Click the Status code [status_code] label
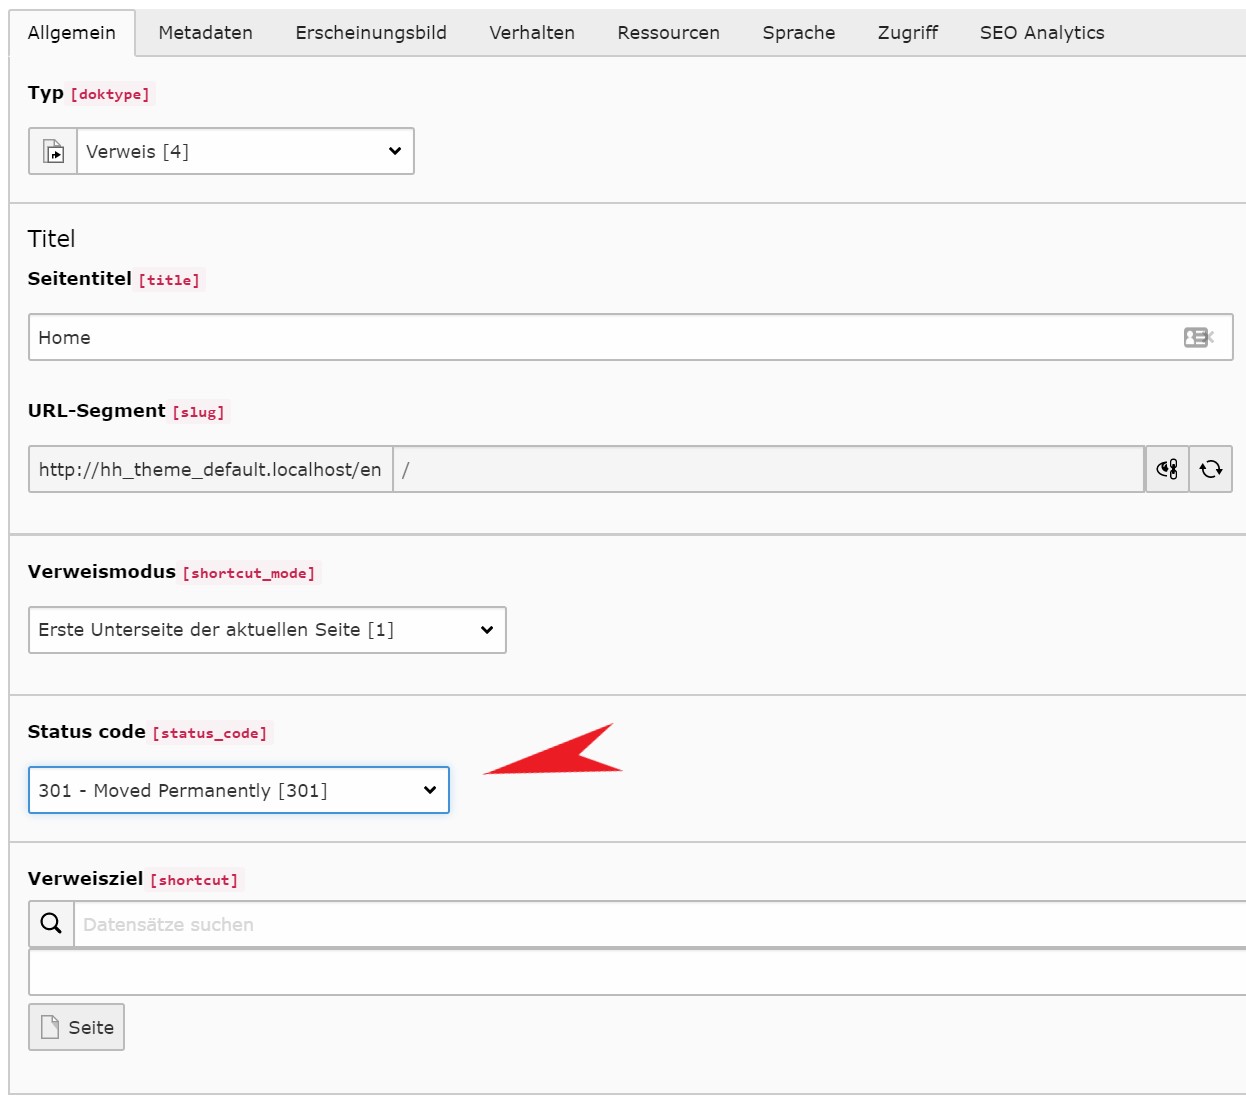Image resolution: width=1246 pixels, height=1103 pixels. pyautogui.click(x=148, y=732)
